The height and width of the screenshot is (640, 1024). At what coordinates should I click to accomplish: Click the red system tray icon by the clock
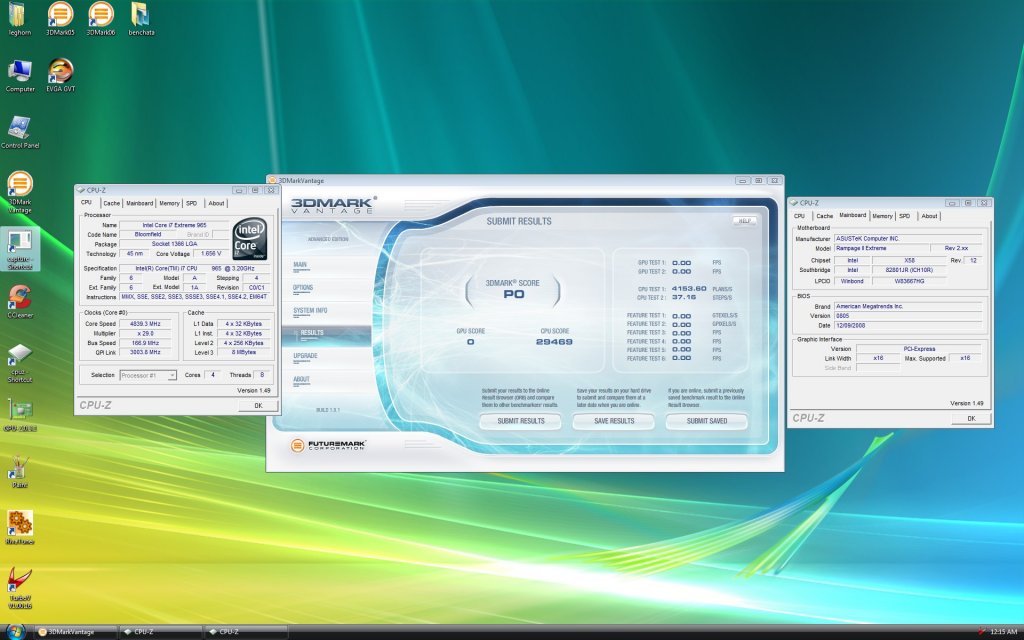pyautogui.click(x=982, y=632)
